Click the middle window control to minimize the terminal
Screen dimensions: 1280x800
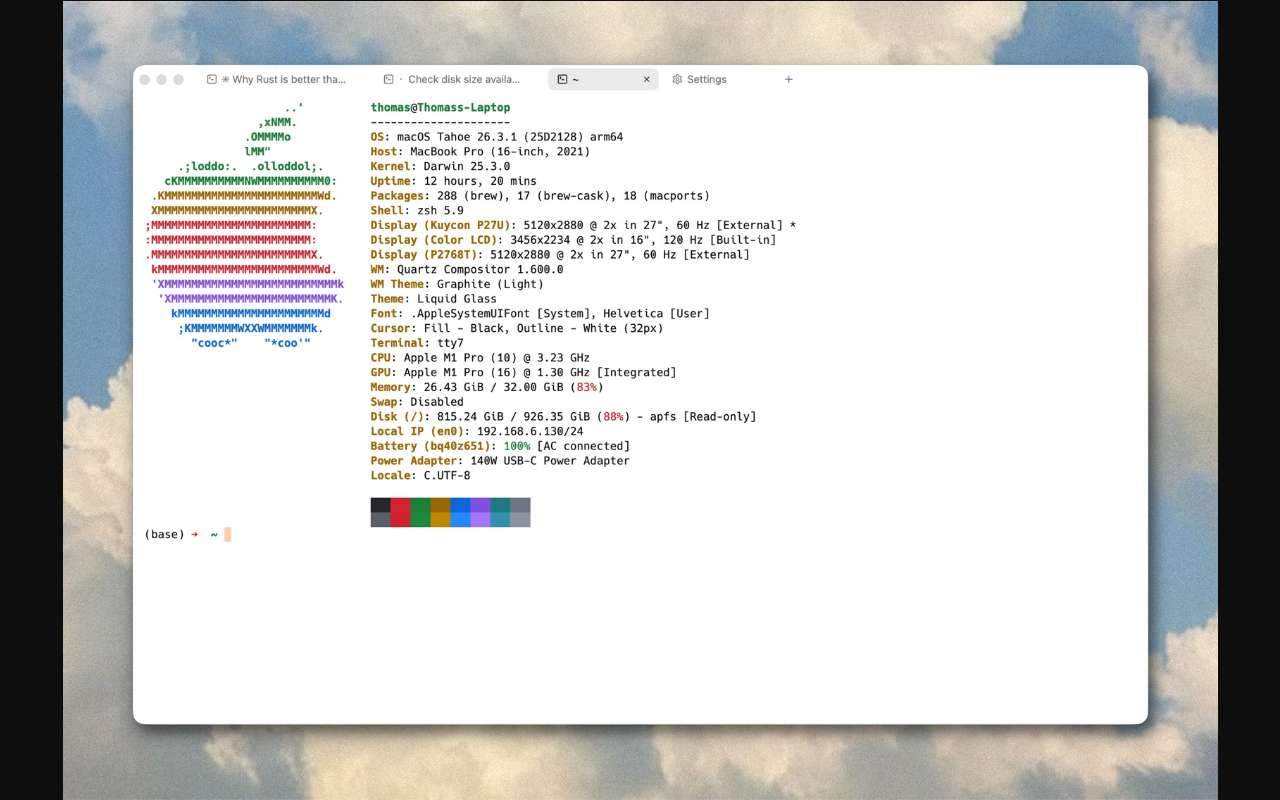tap(162, 79)
